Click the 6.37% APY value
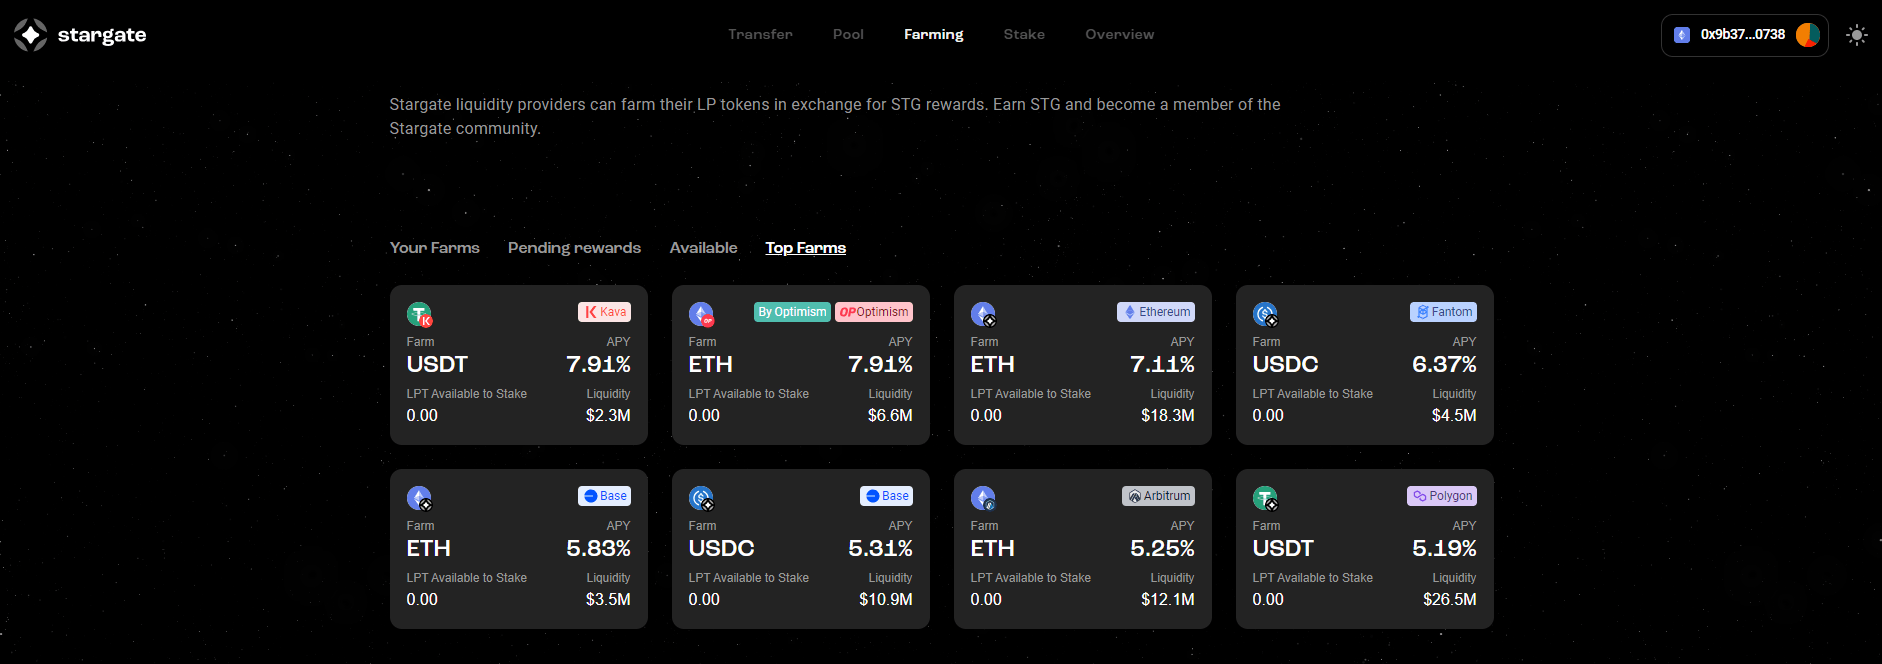Viewport: 1882px width, 664px height. (1444, 364)
